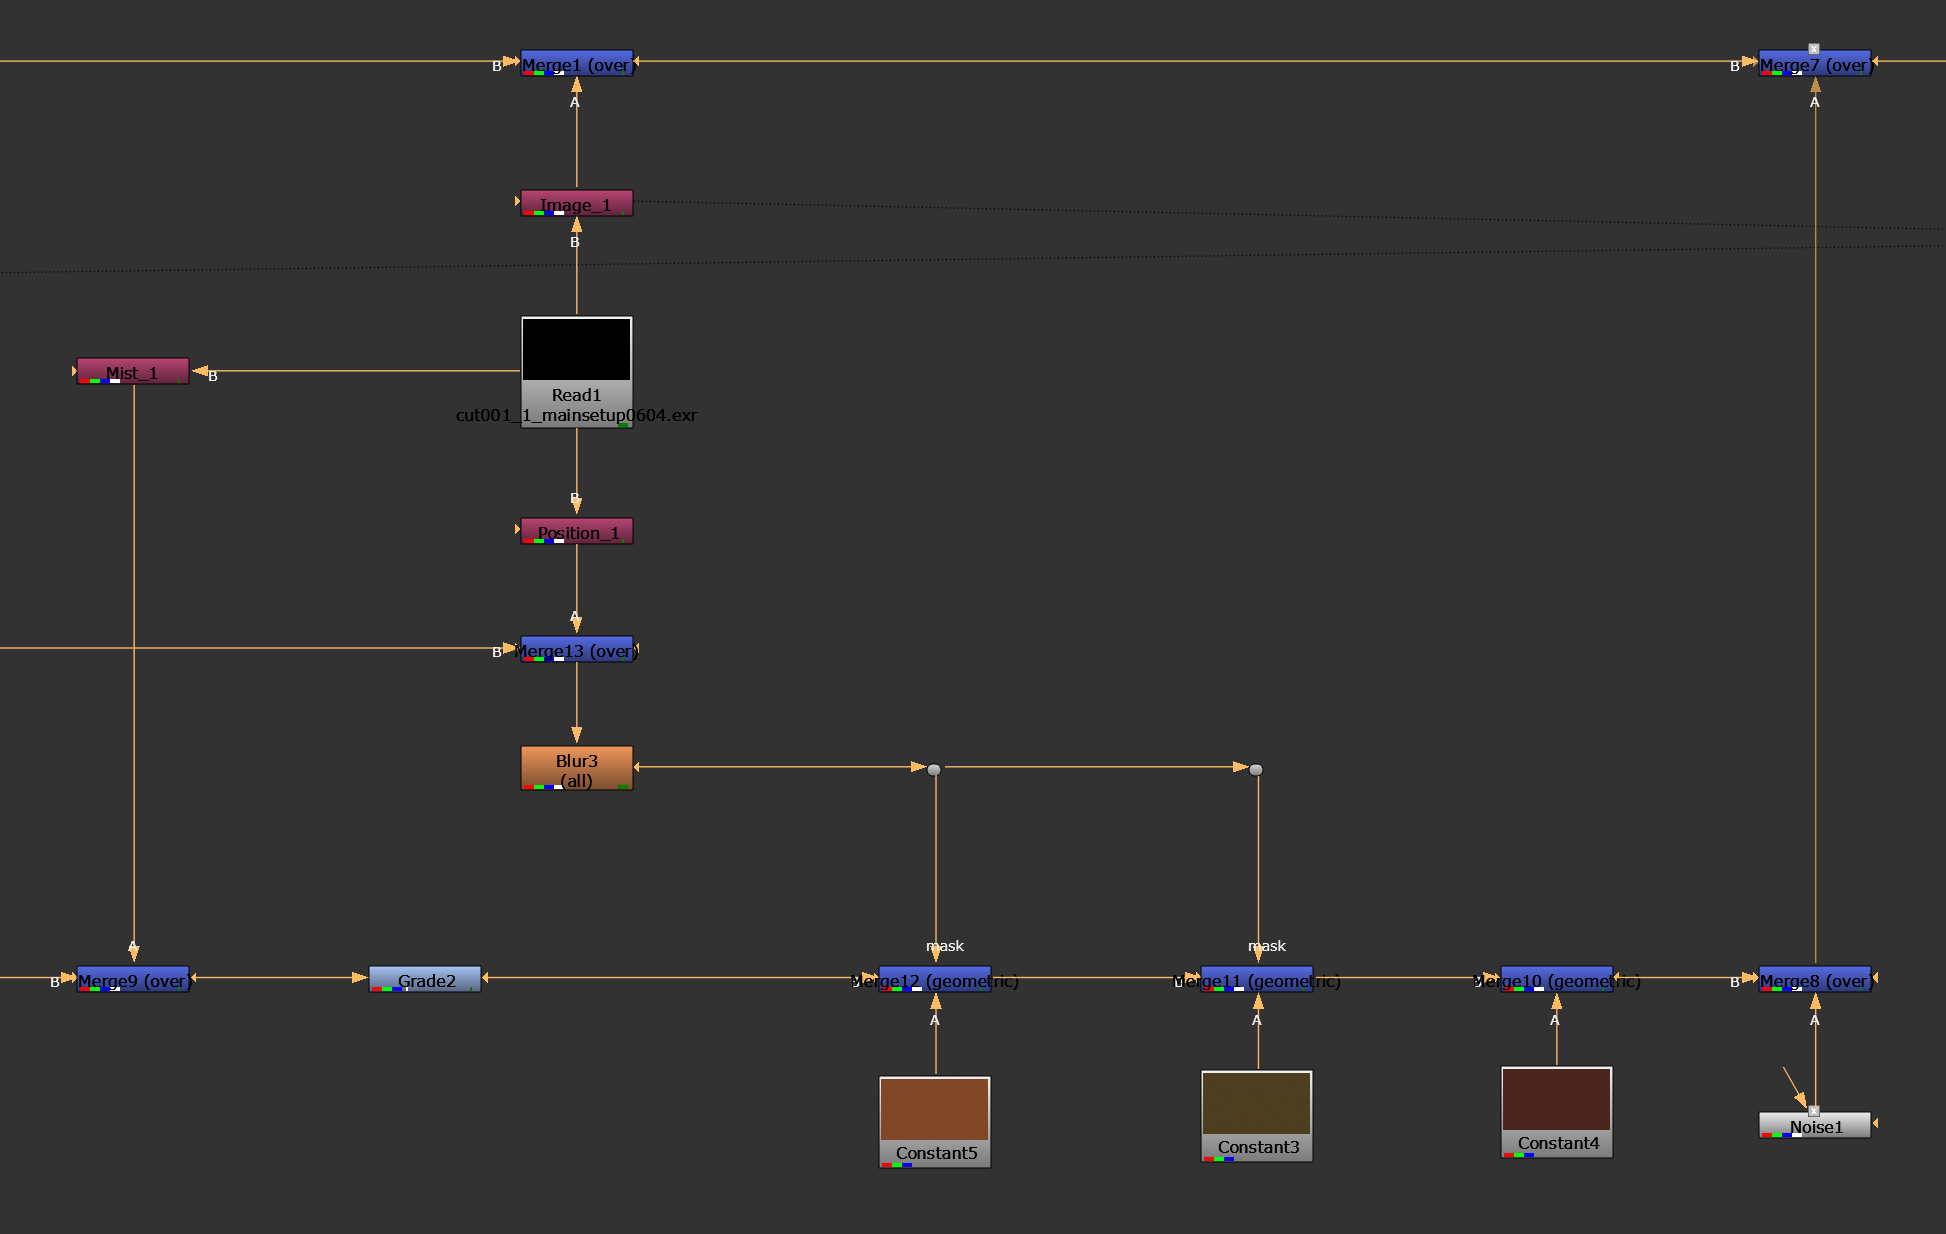Click the A input arrow below Merge7

[x=1815, y=86]
